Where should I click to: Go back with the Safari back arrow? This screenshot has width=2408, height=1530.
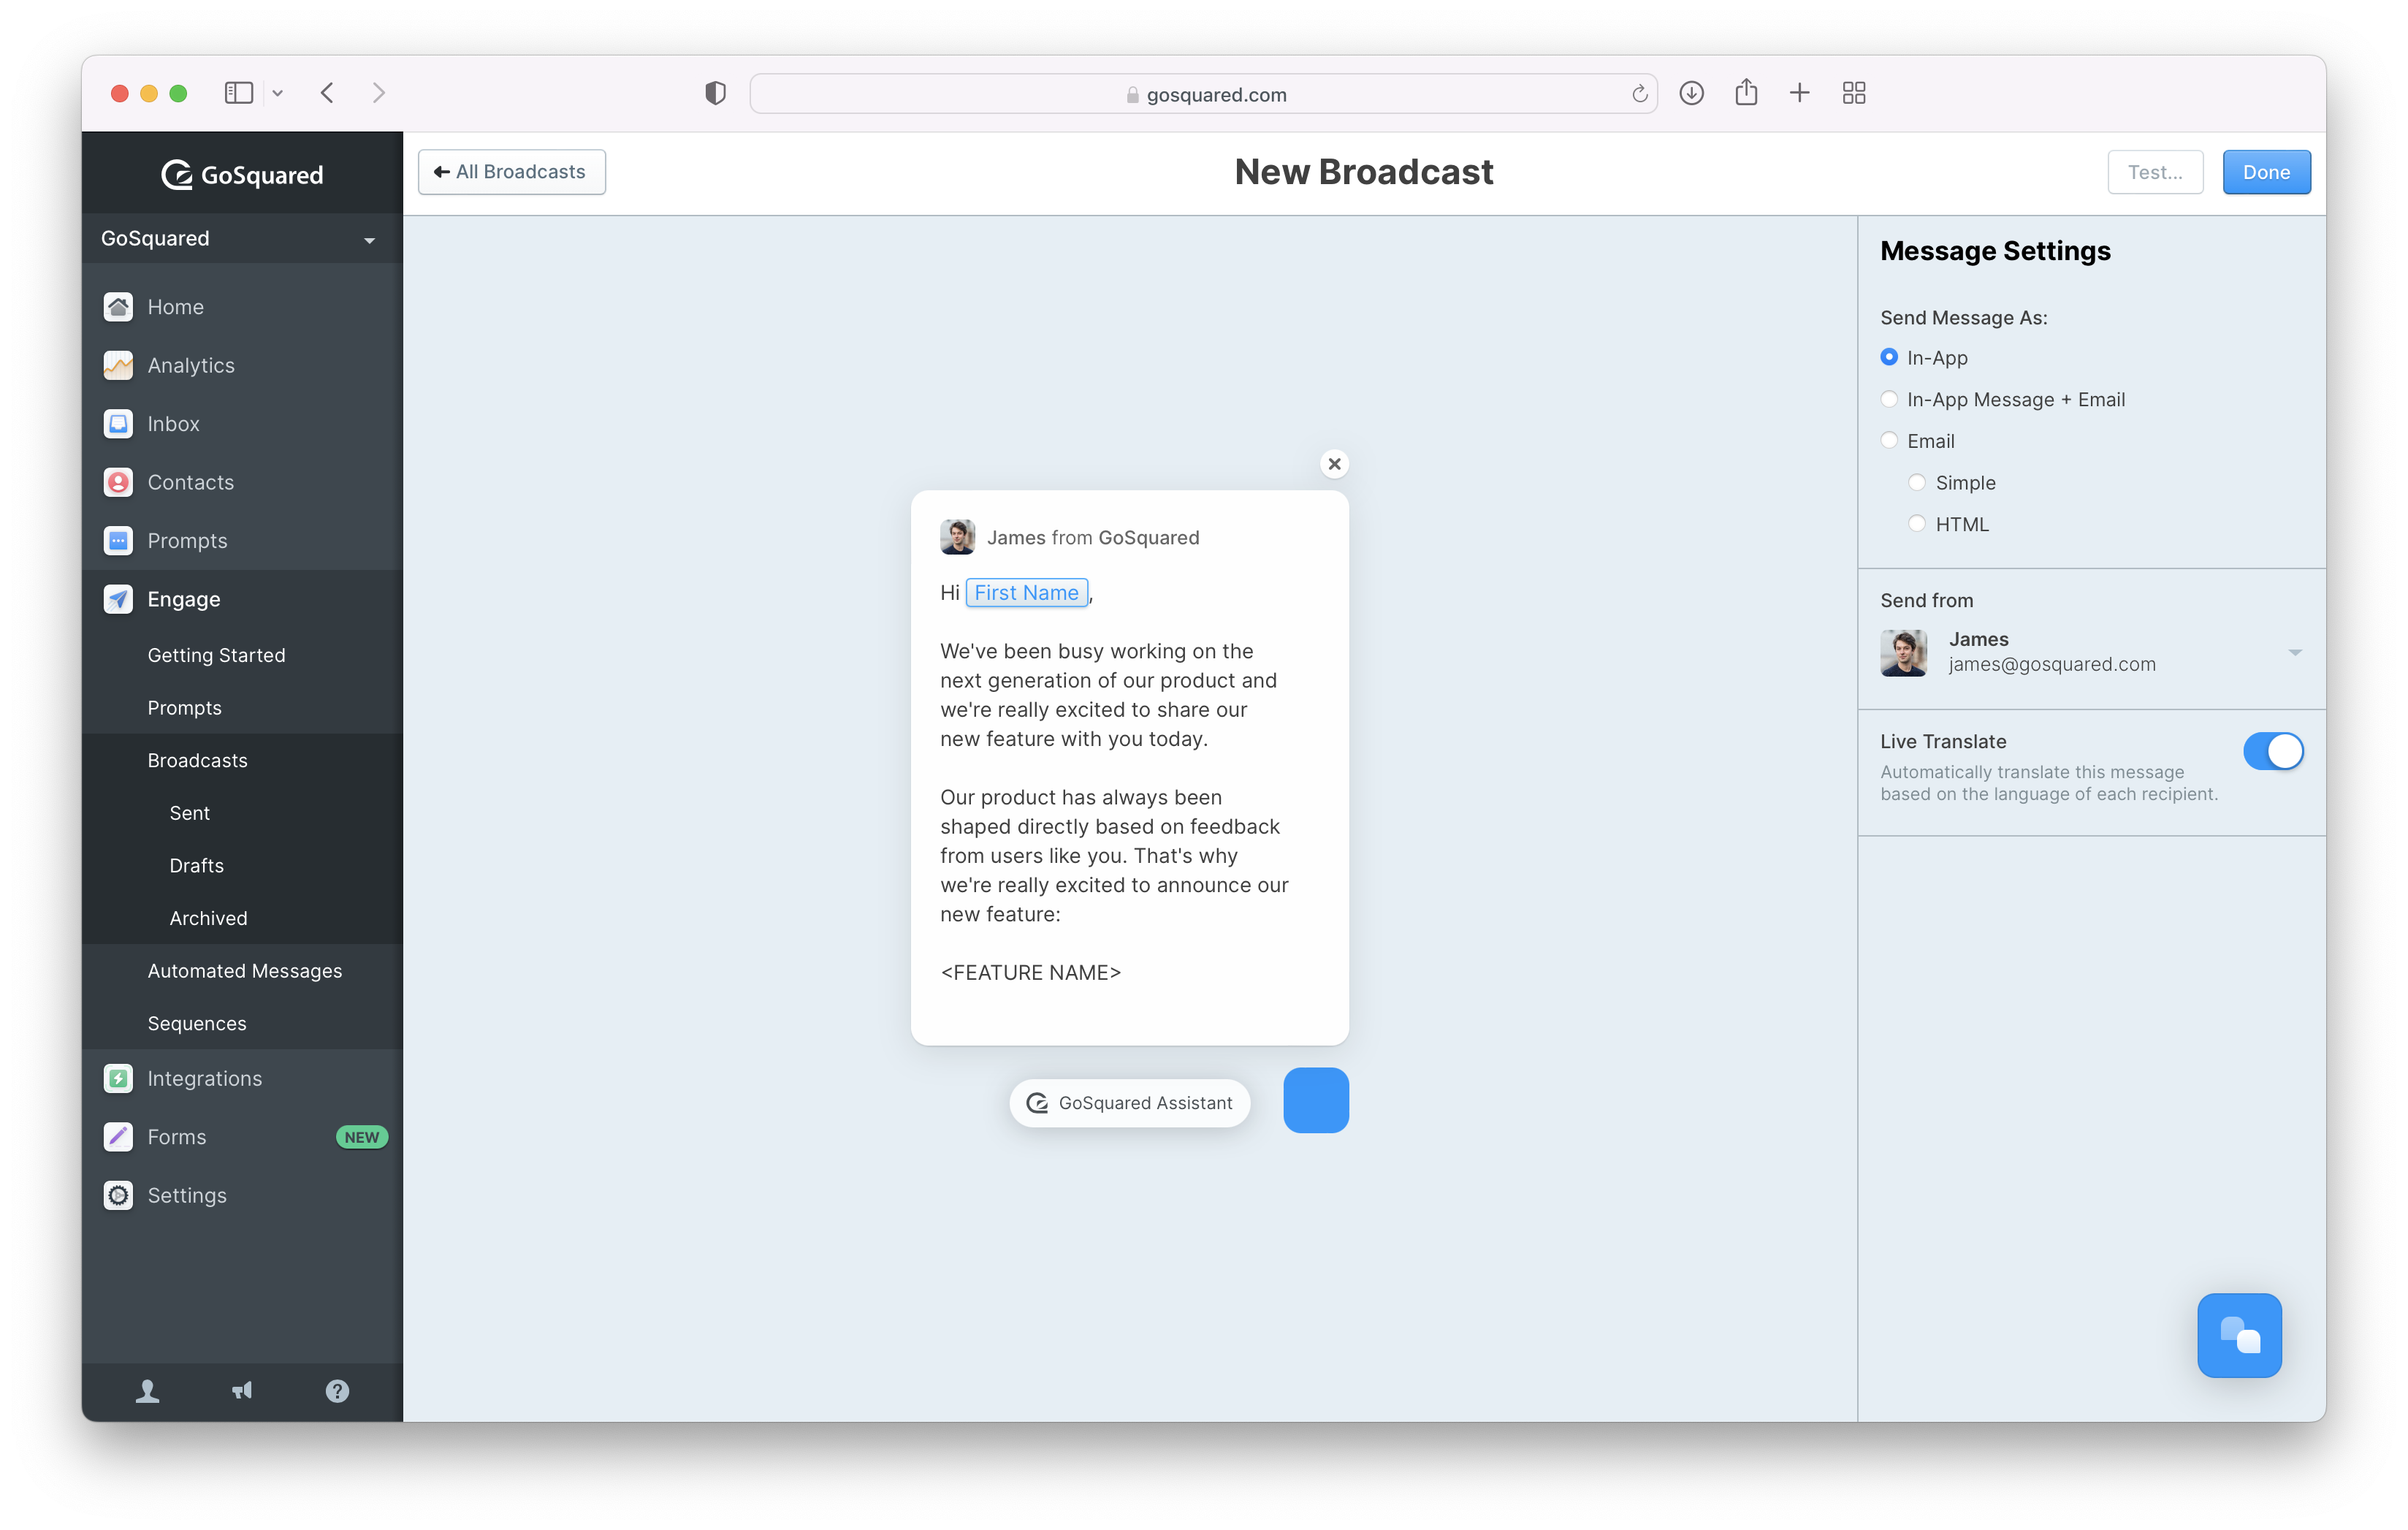pos(327,93)
